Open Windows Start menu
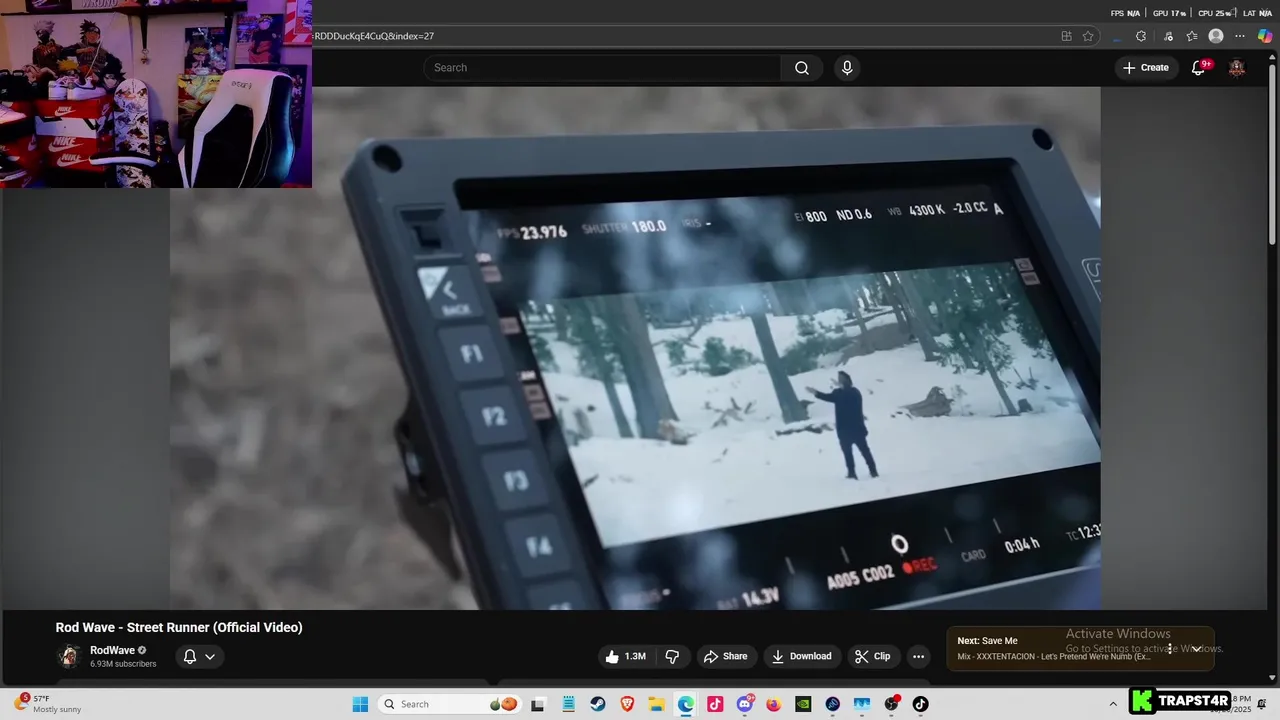 (360, 704)
